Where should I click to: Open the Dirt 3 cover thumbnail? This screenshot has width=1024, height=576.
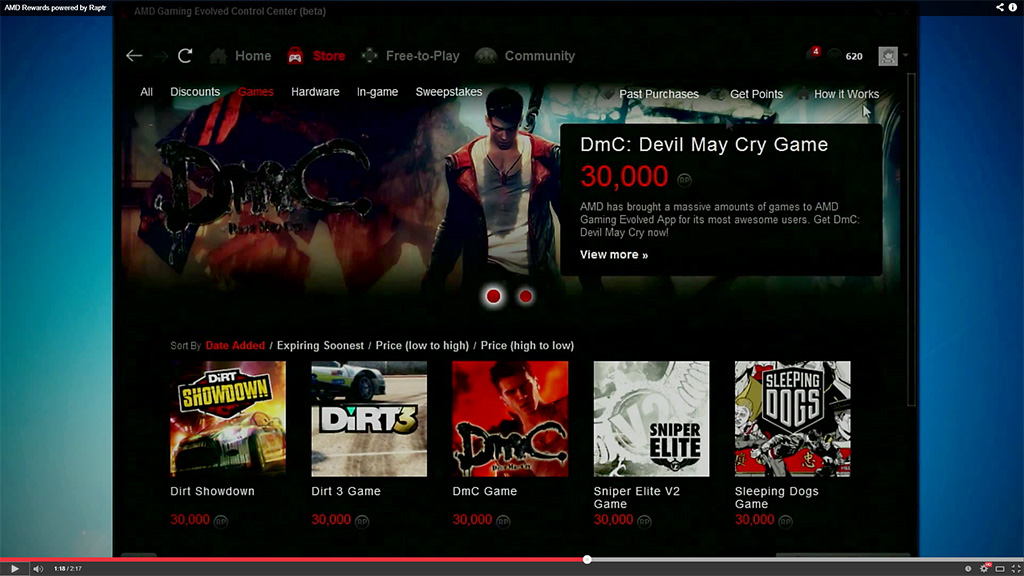point(369,419)
